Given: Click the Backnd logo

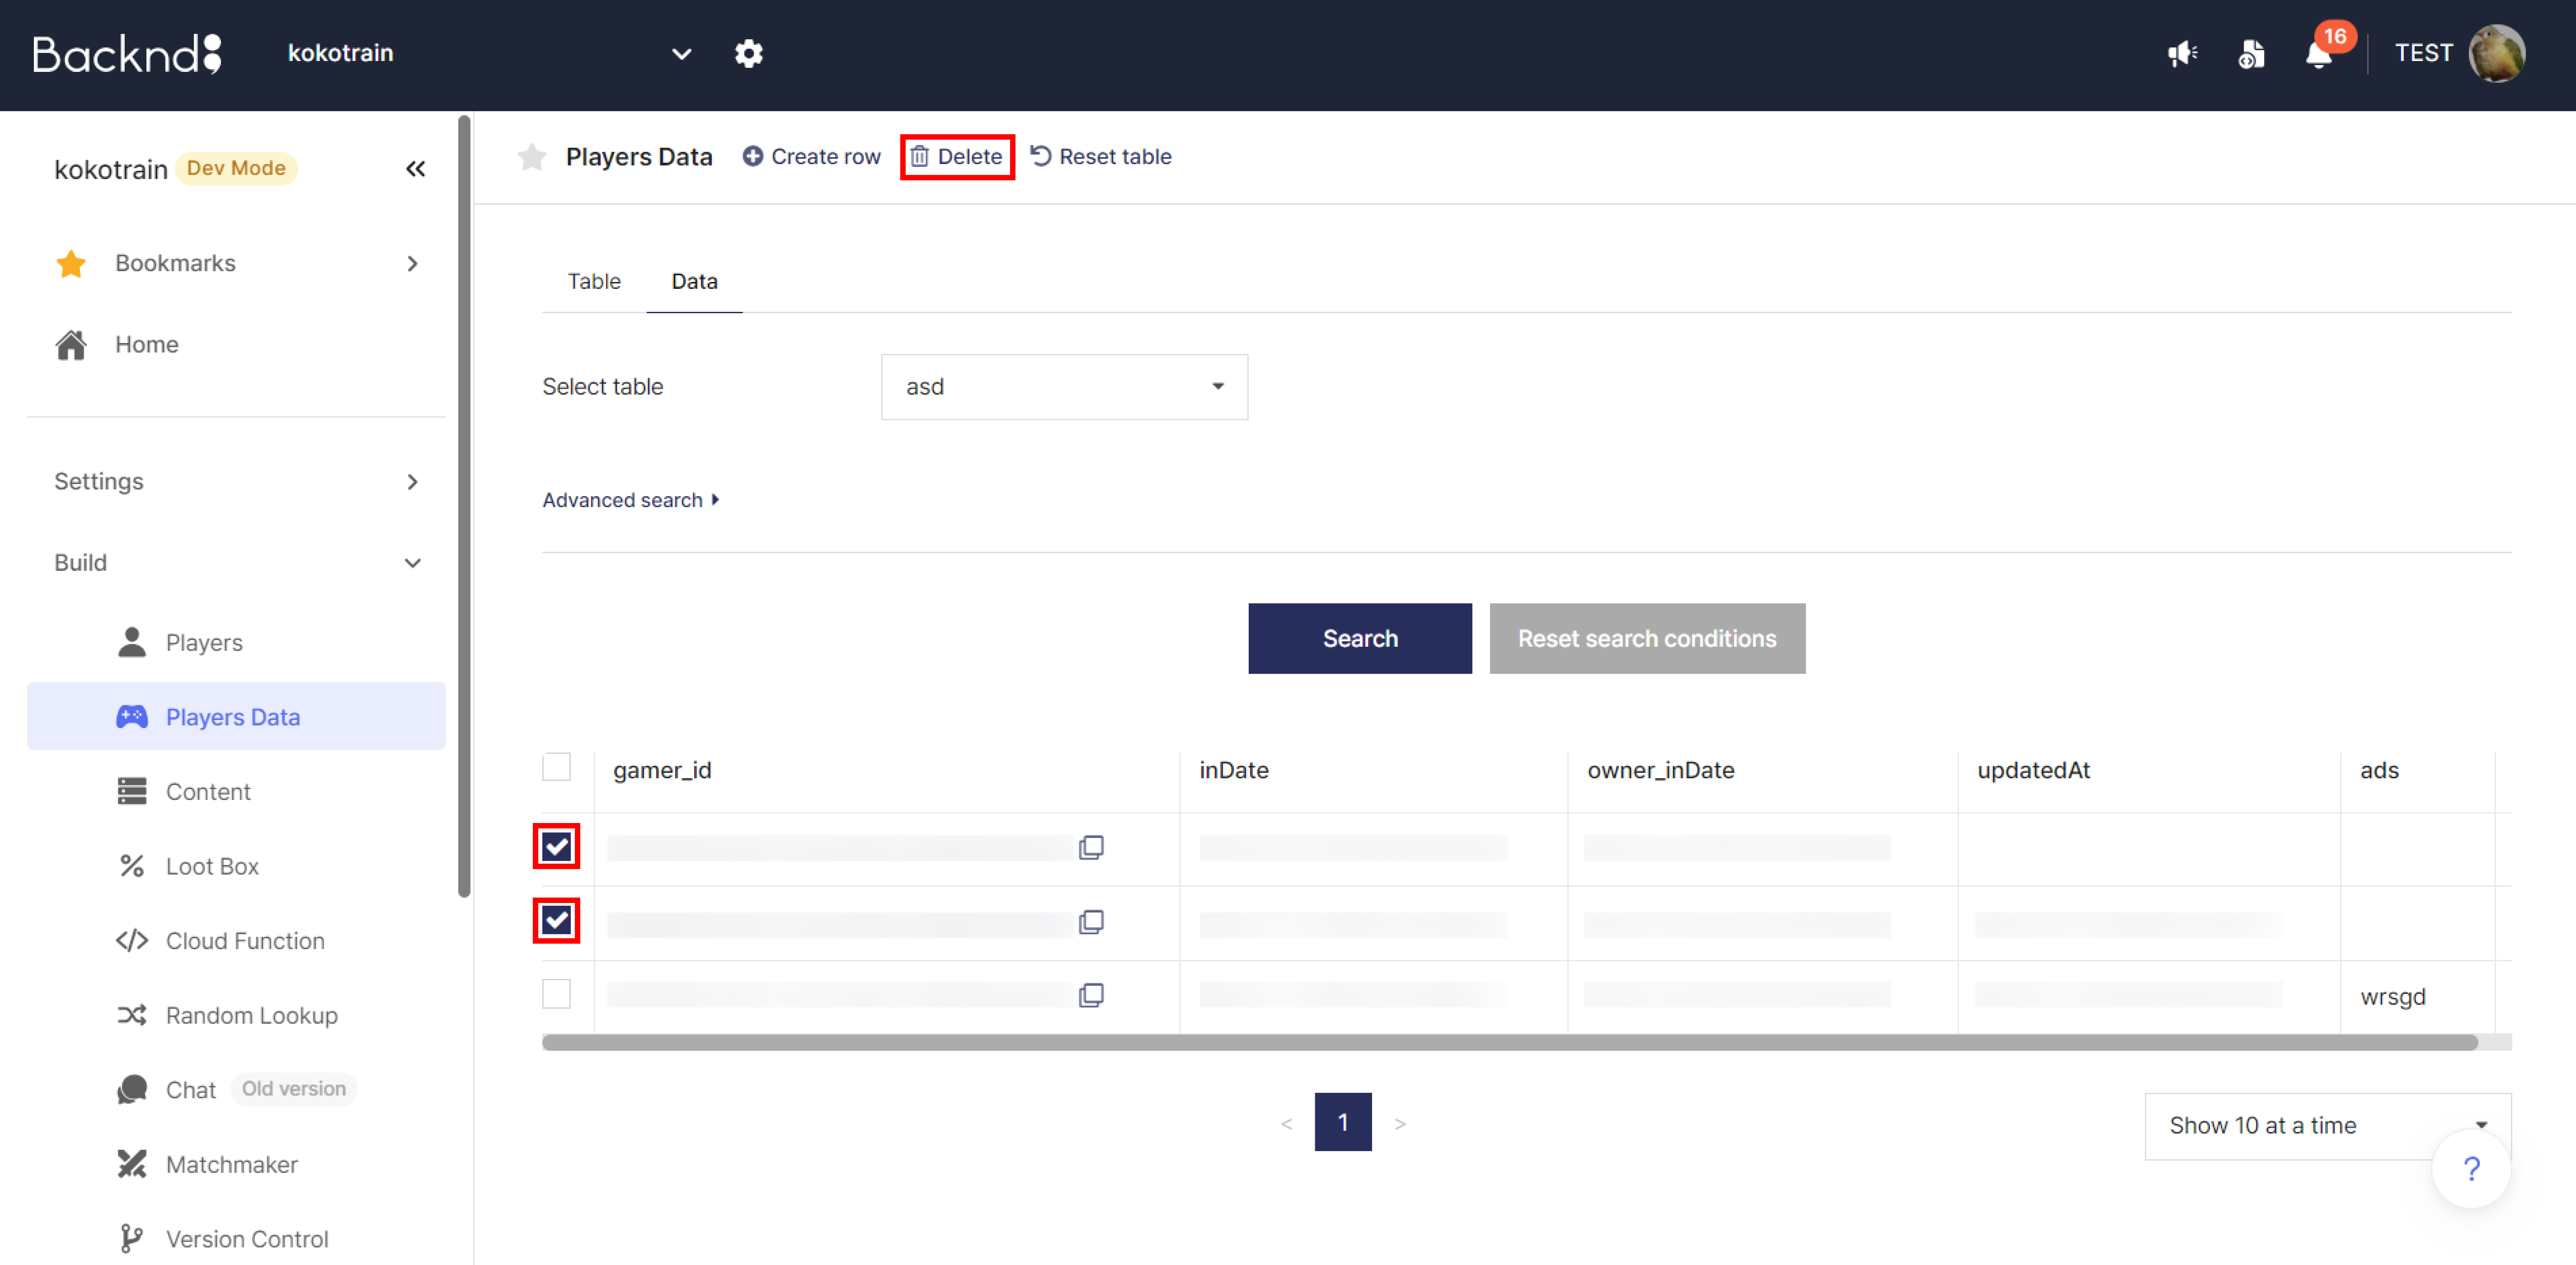Looking at the screenshot, I should pos(127,54).
